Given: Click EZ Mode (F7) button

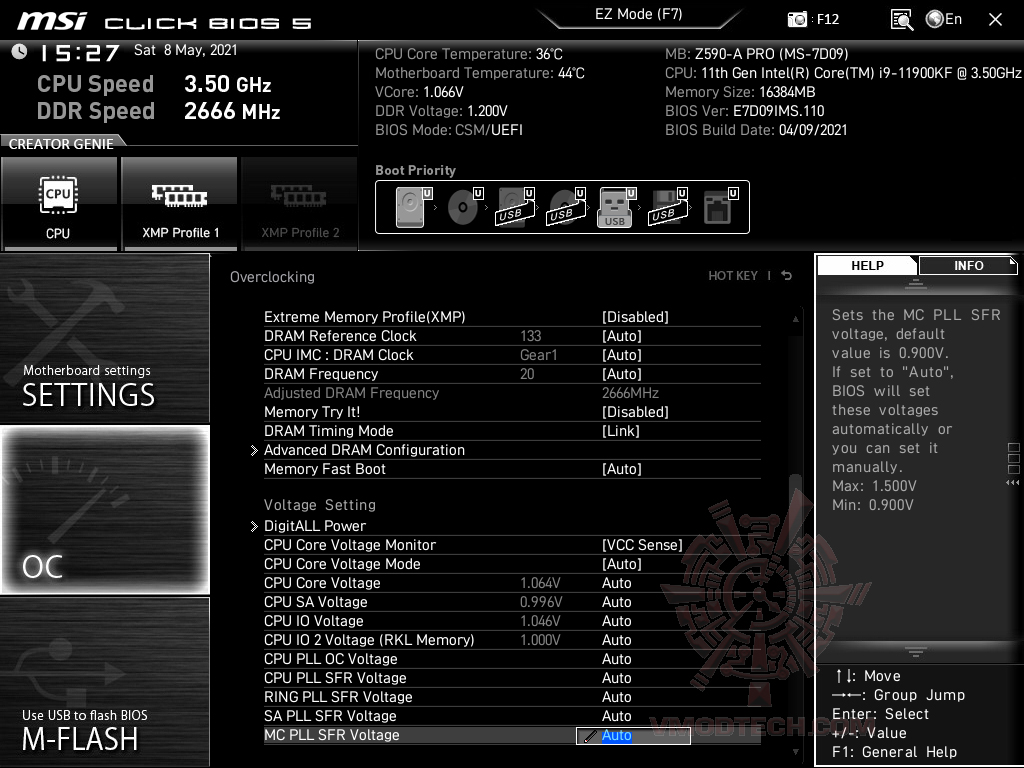Looking at the screenshot, I should tap(638, 14).
